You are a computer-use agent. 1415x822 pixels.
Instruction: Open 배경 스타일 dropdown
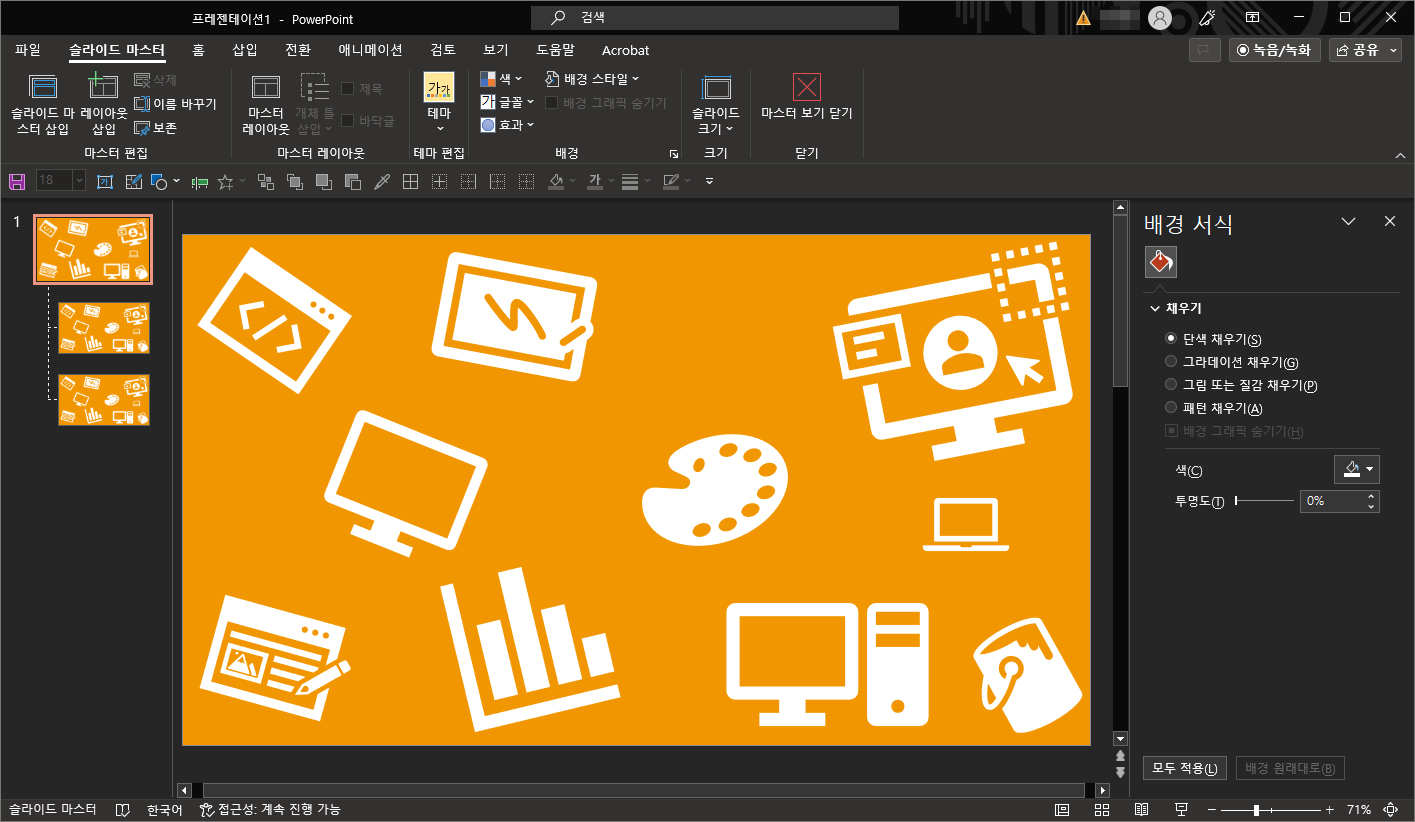pyautogui.click(x=592, y=78)
